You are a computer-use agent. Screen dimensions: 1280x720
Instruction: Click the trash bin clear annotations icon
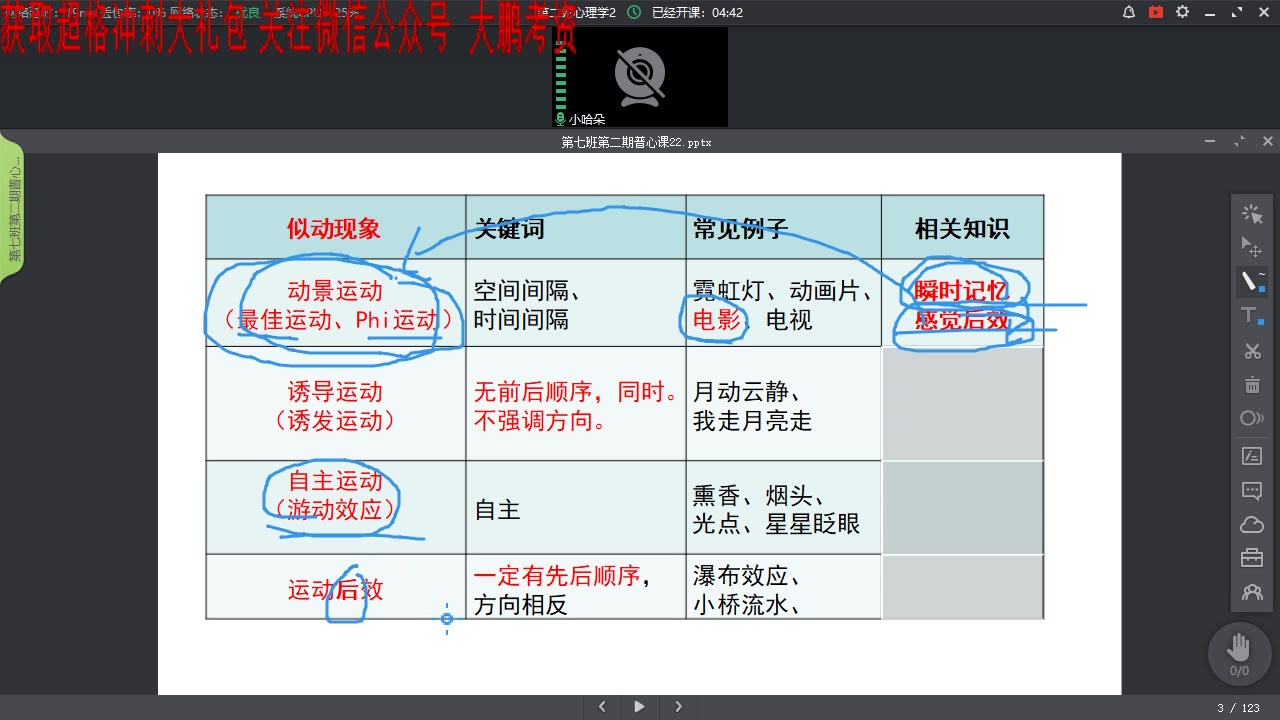point(1252,385)
